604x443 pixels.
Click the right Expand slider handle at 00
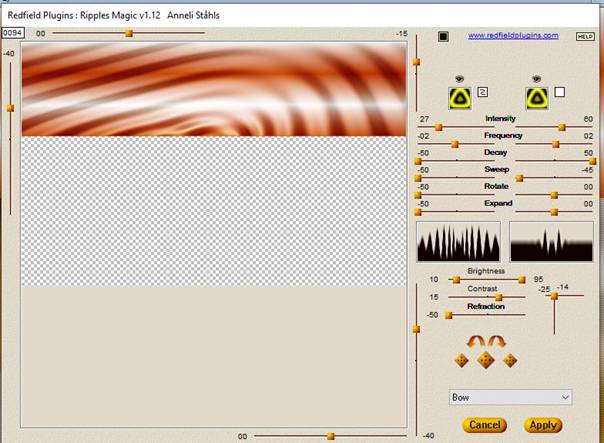[x=554, y=212]
